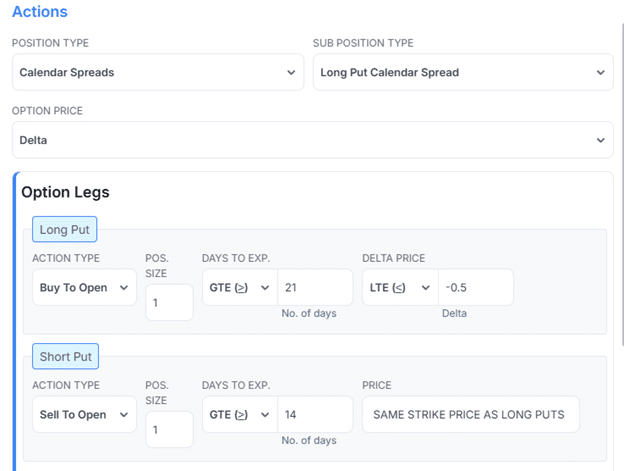Open the Sell To Open action type dropdown
Screen dimensions: 624x471
click(x=84, y=414)
